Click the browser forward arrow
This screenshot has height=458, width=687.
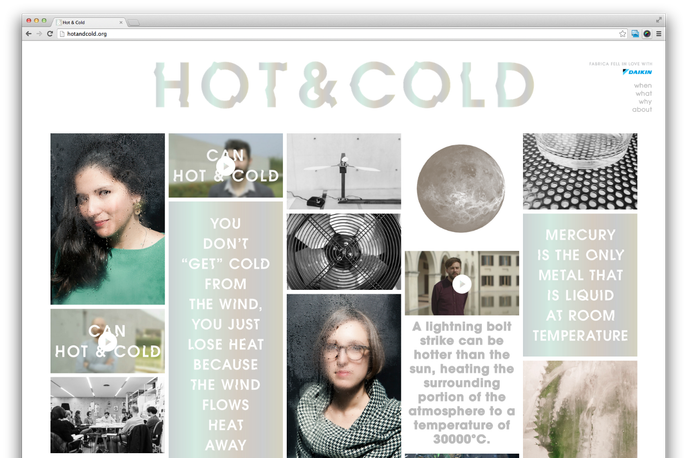coord(39,34)
